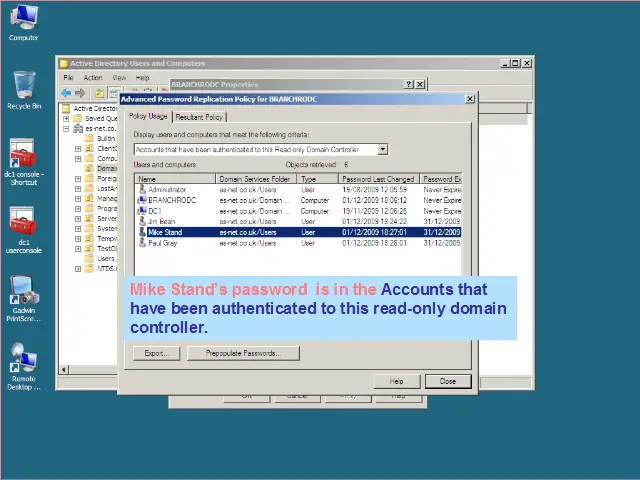Click the Export button
Image resolution: width=640 pixels, height=480 pixels.
(x=156, y=353)
